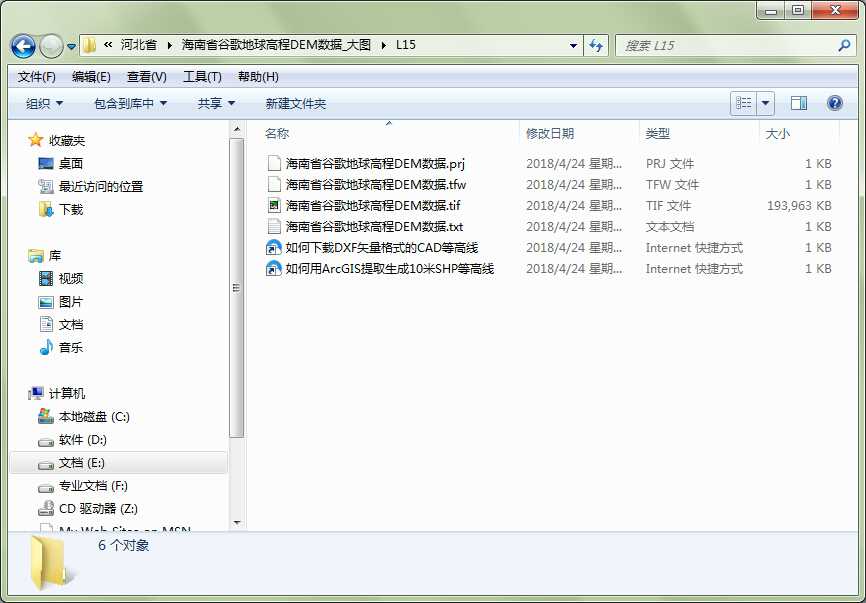Select the .prj file icon

274,163
